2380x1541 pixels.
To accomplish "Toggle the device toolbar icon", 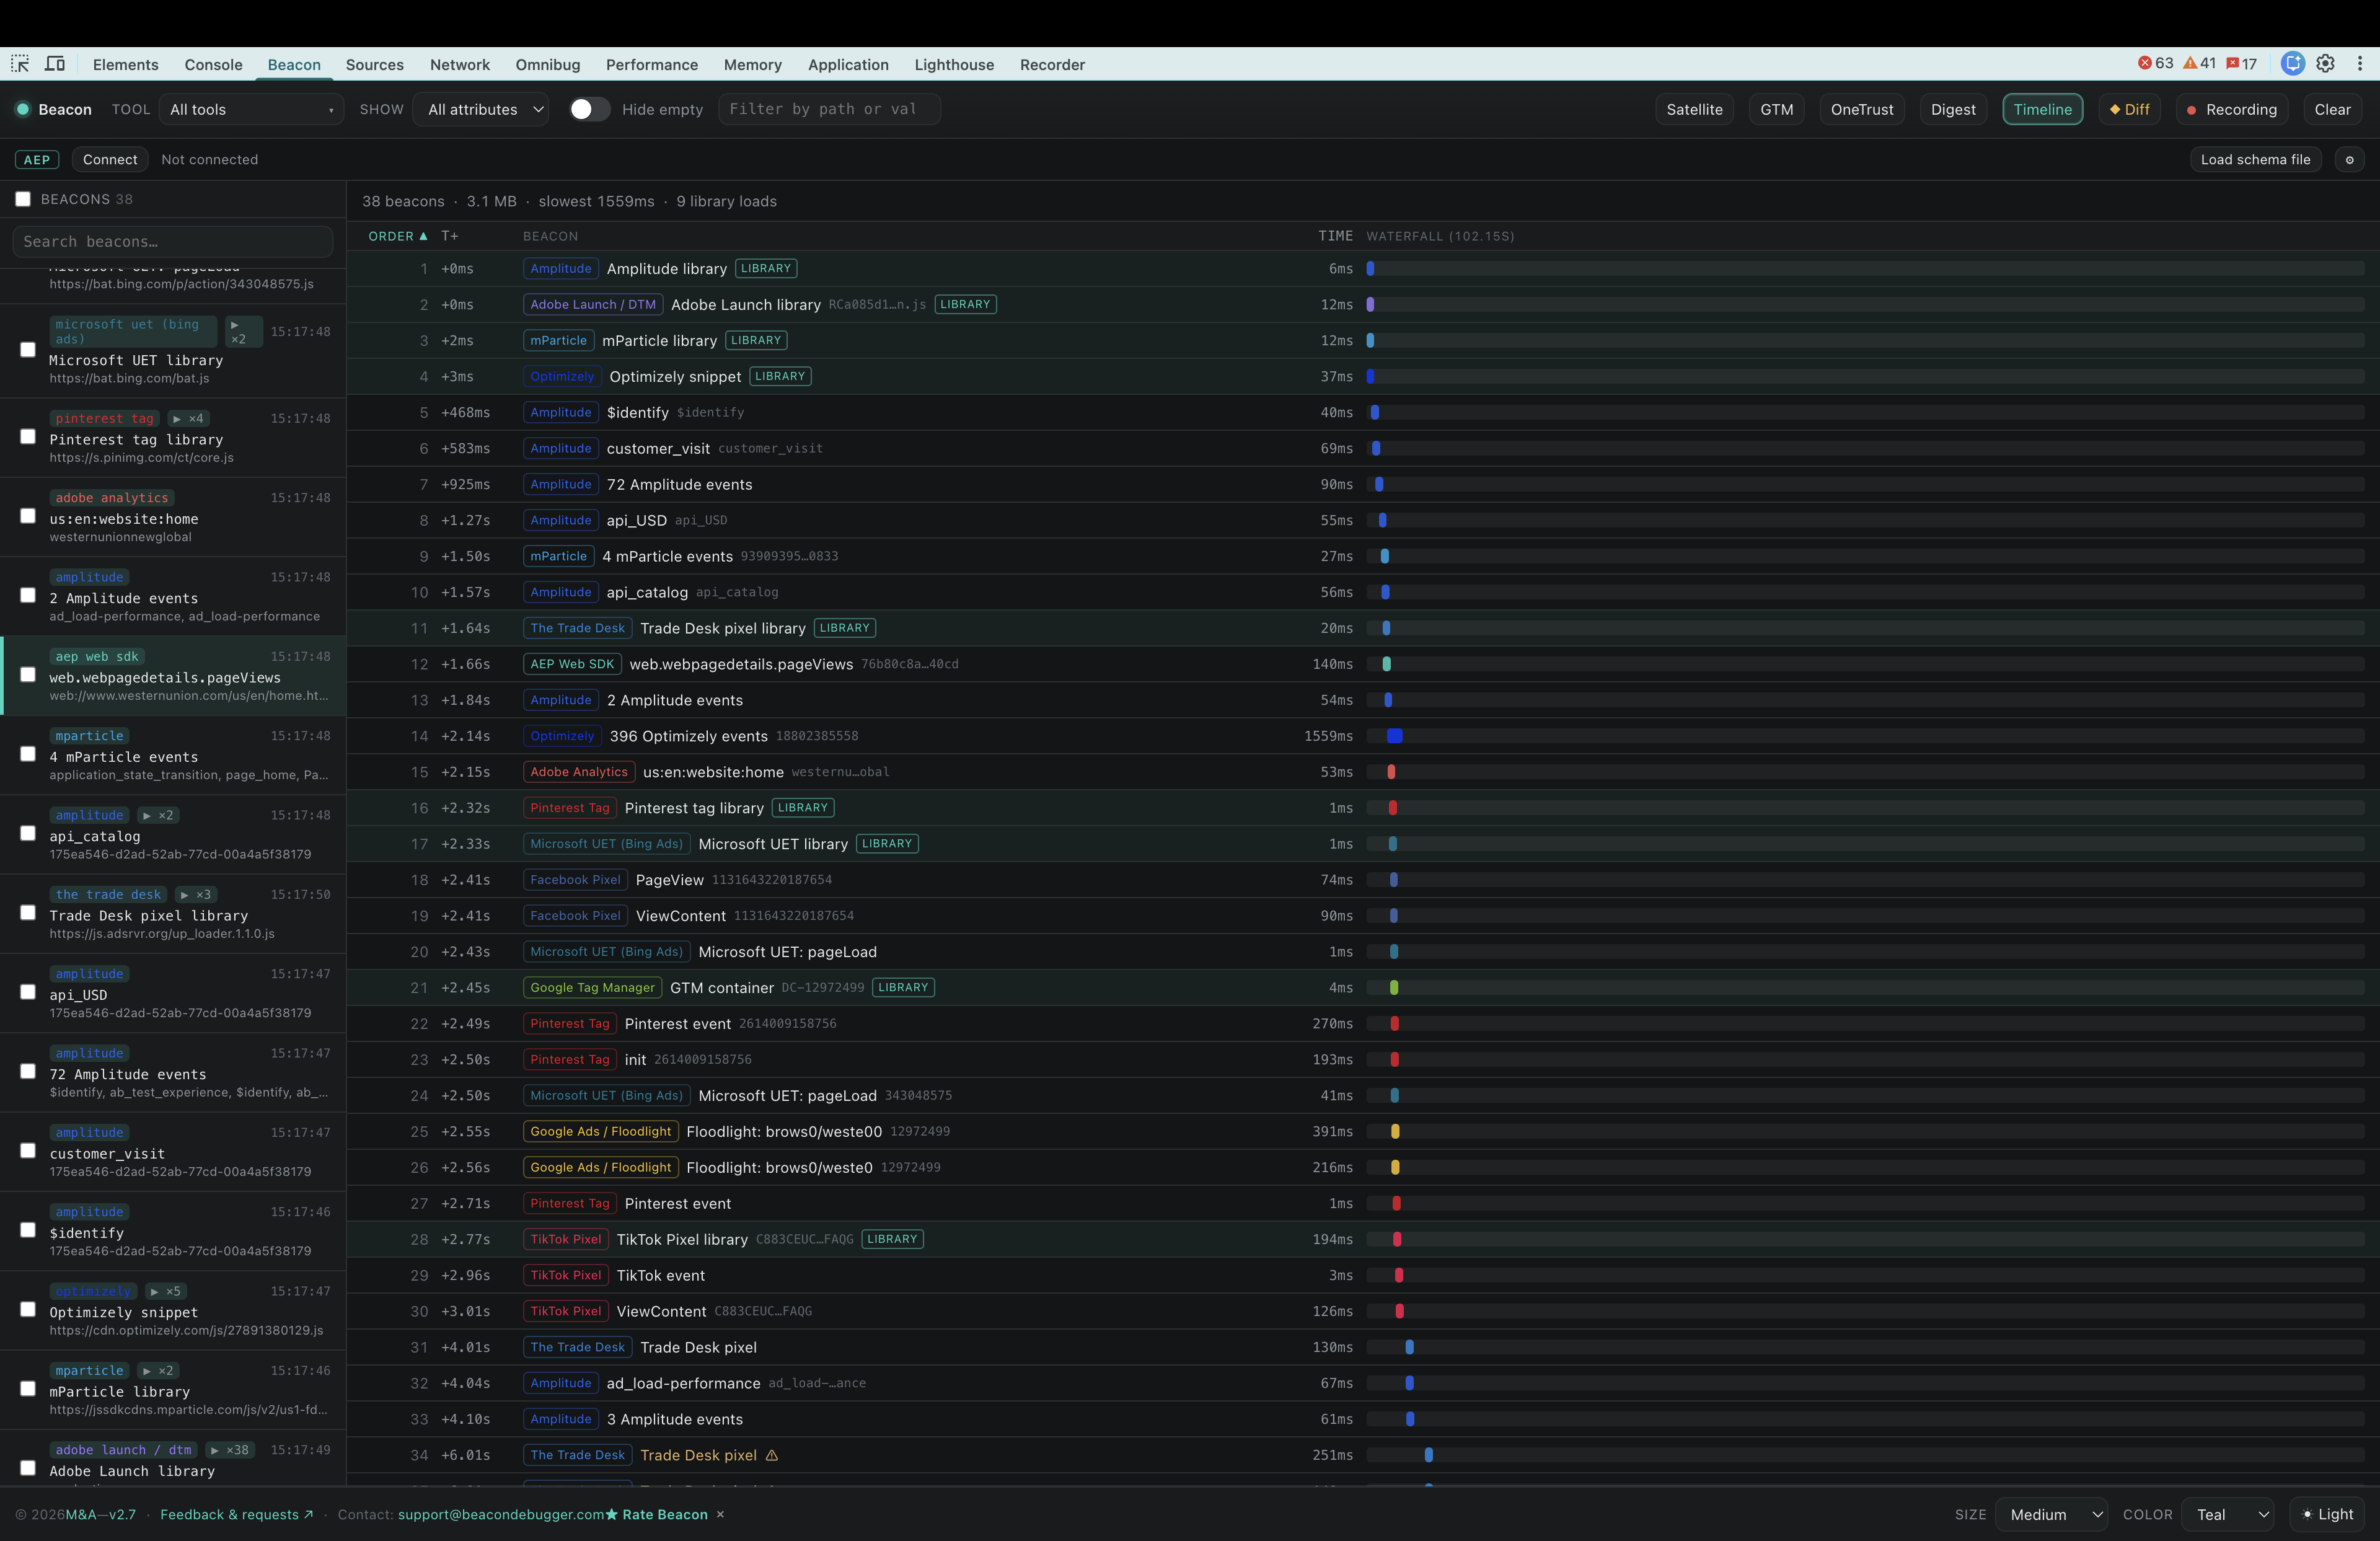I will tap(55, 64).
